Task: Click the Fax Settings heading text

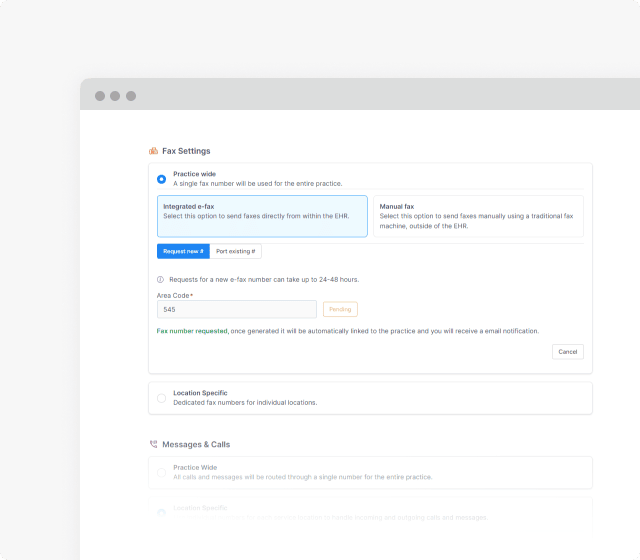Action: [x=186, y=151]
